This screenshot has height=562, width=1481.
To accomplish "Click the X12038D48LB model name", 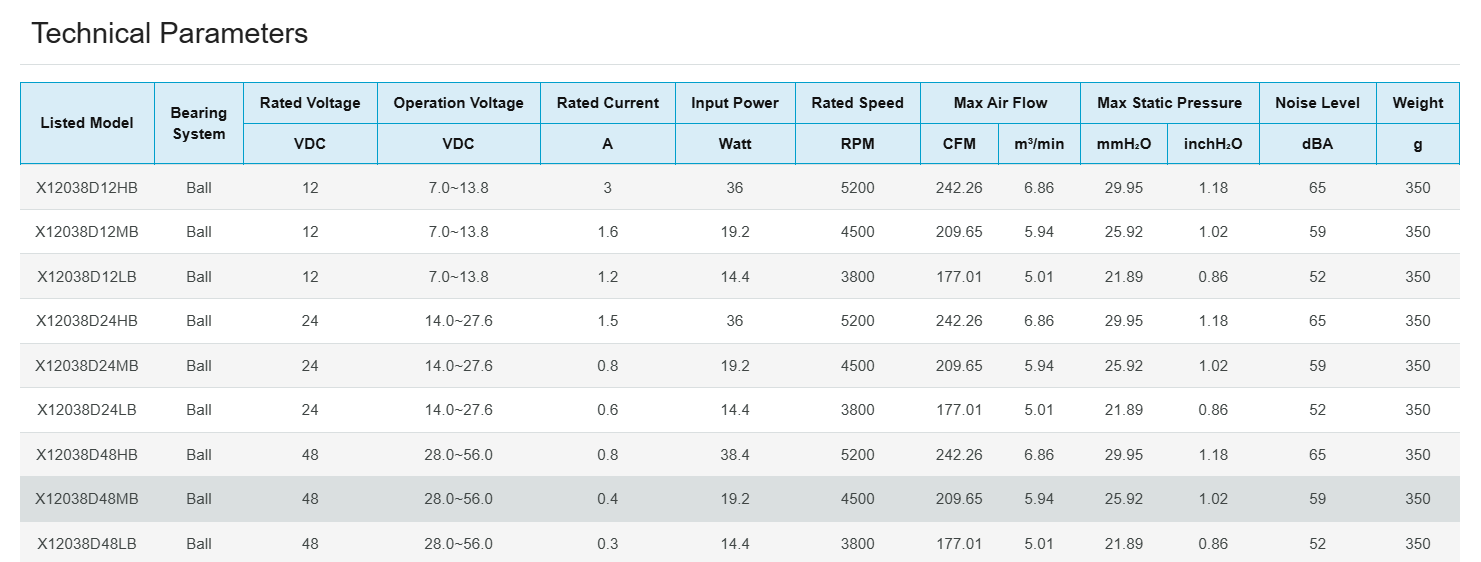I will pos(87,544).
